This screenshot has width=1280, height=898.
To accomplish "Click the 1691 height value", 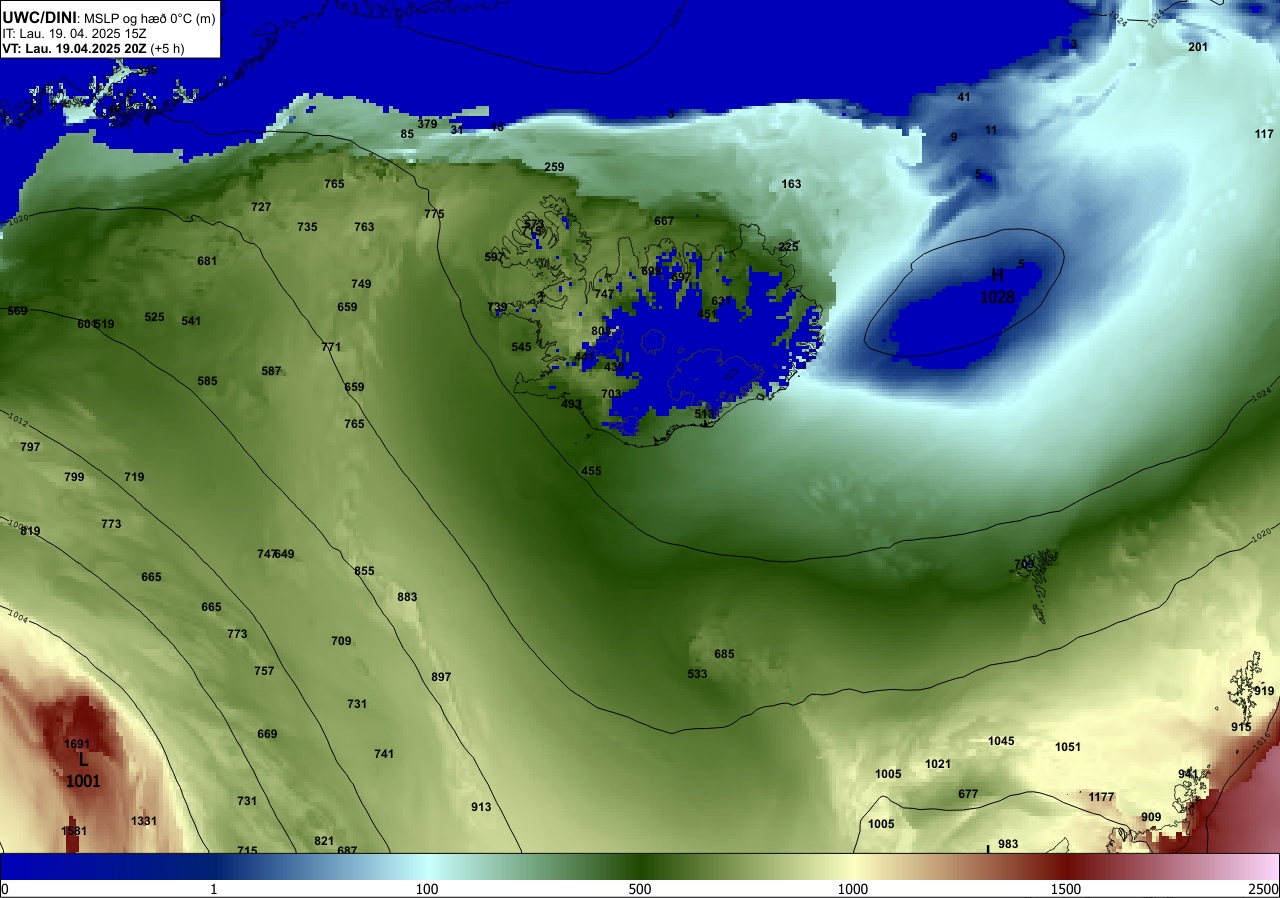I will tap(77, 744).
